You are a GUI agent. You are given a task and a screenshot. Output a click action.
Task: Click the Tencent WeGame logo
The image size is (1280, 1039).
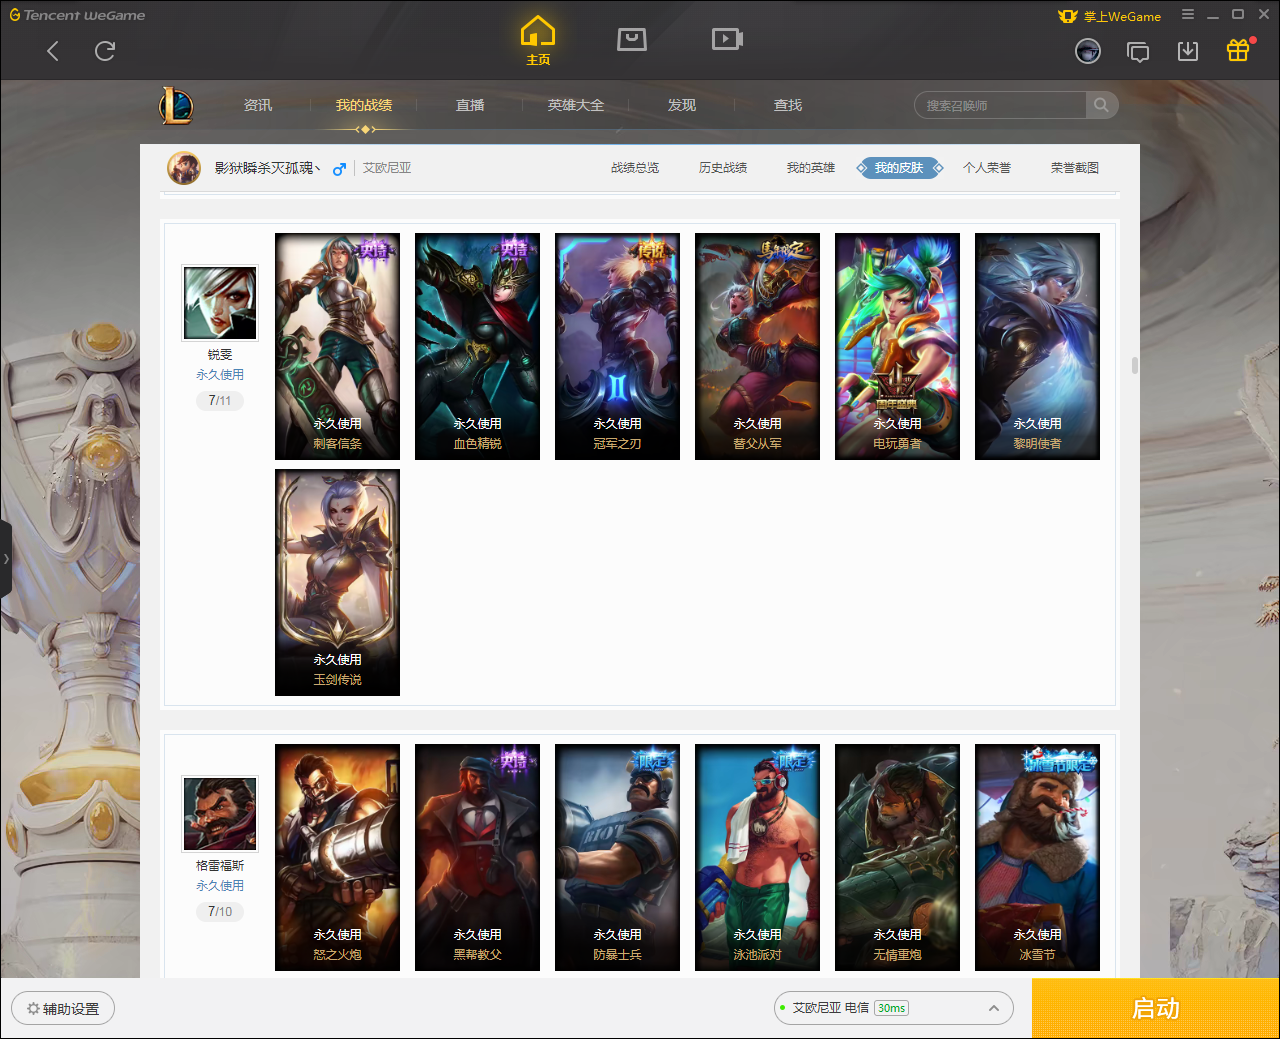(77, 15)
